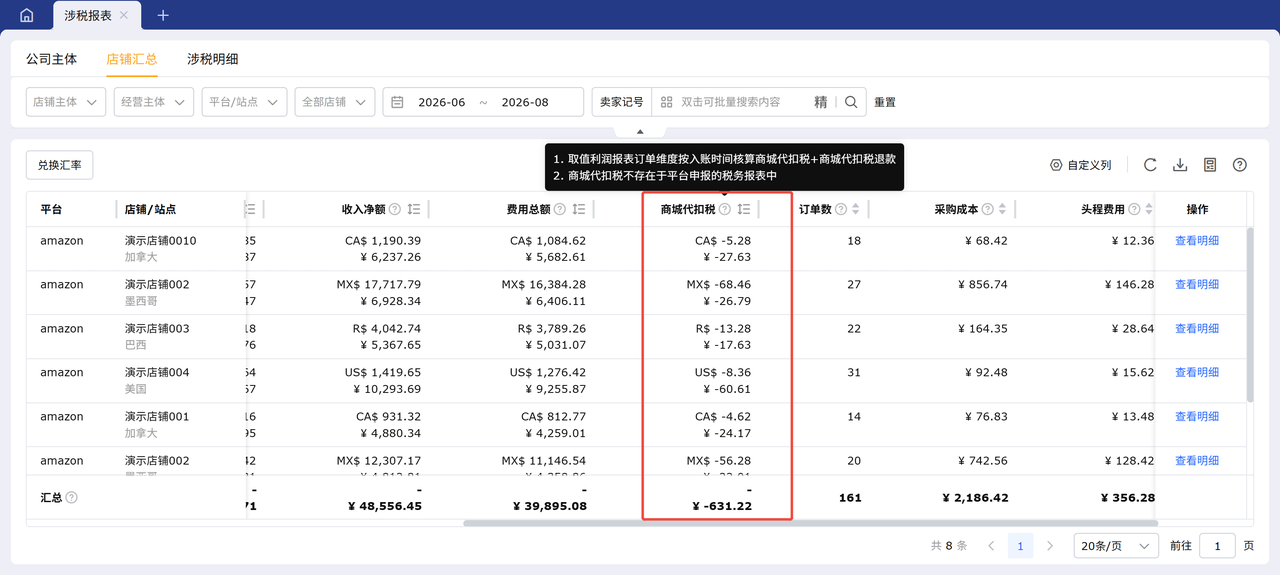Image resolution: width=1280 pixels, height=575 pixels.
Task: Click the help icon beside 订单数
Action: (841, 209)
